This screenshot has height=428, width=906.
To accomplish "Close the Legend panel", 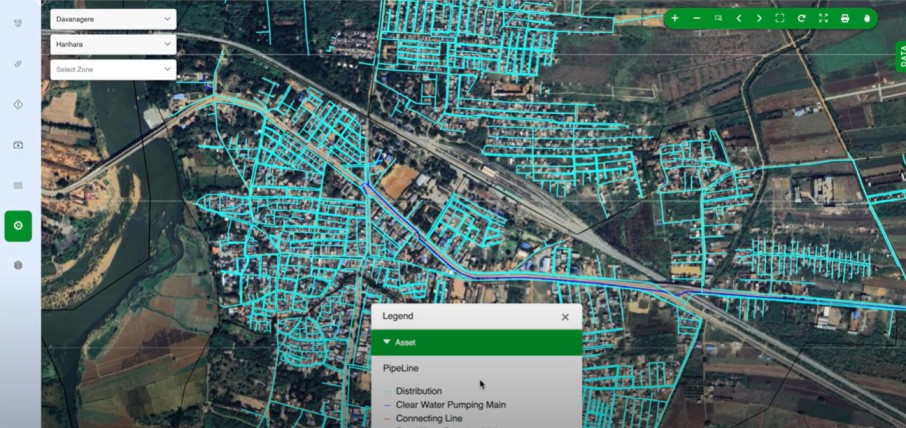I will (565, 317).
